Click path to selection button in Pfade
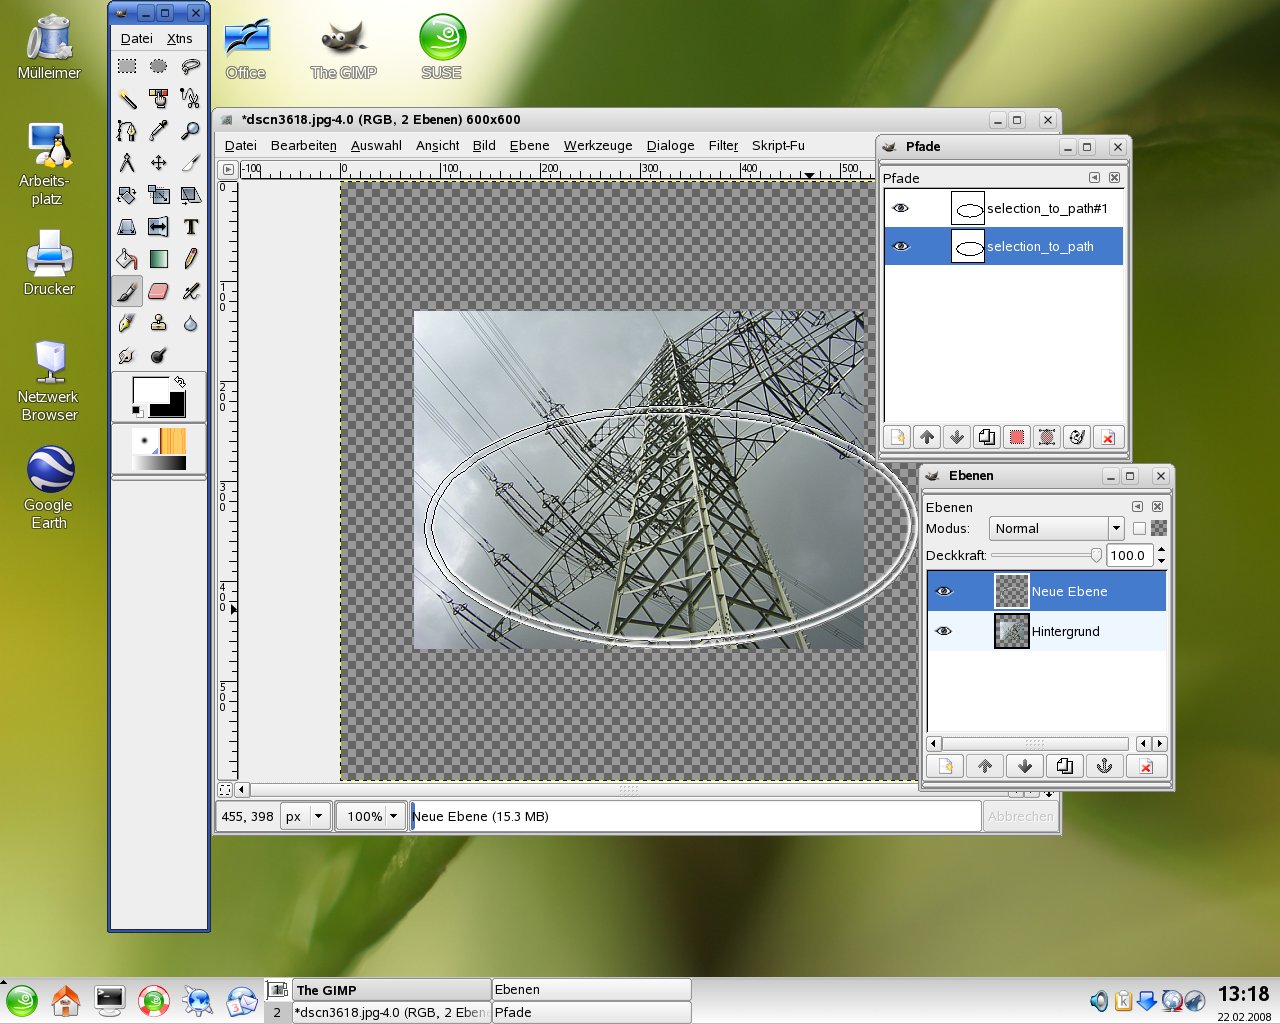Screen dimensions: 1280x1024 (1017, 437)
